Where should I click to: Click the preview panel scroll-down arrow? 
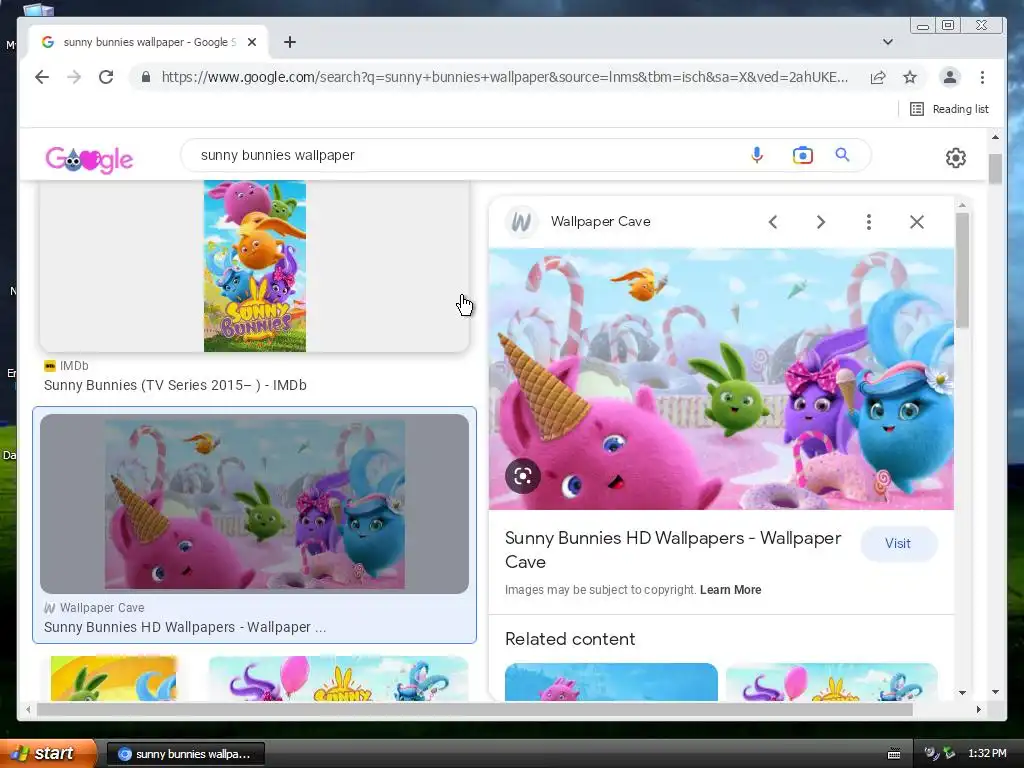962,692
